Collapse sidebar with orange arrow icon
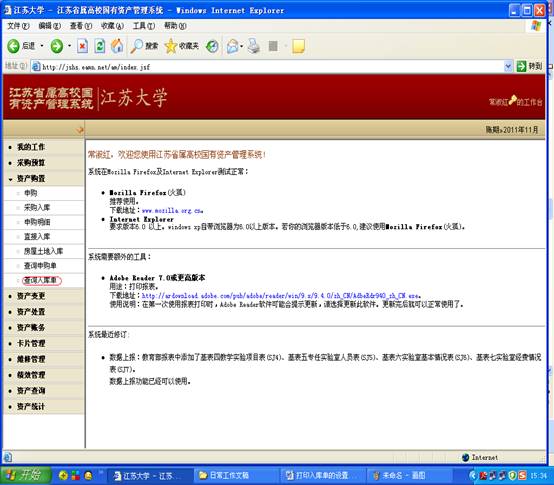Screen dimensions: 554x485 (80, 130)
